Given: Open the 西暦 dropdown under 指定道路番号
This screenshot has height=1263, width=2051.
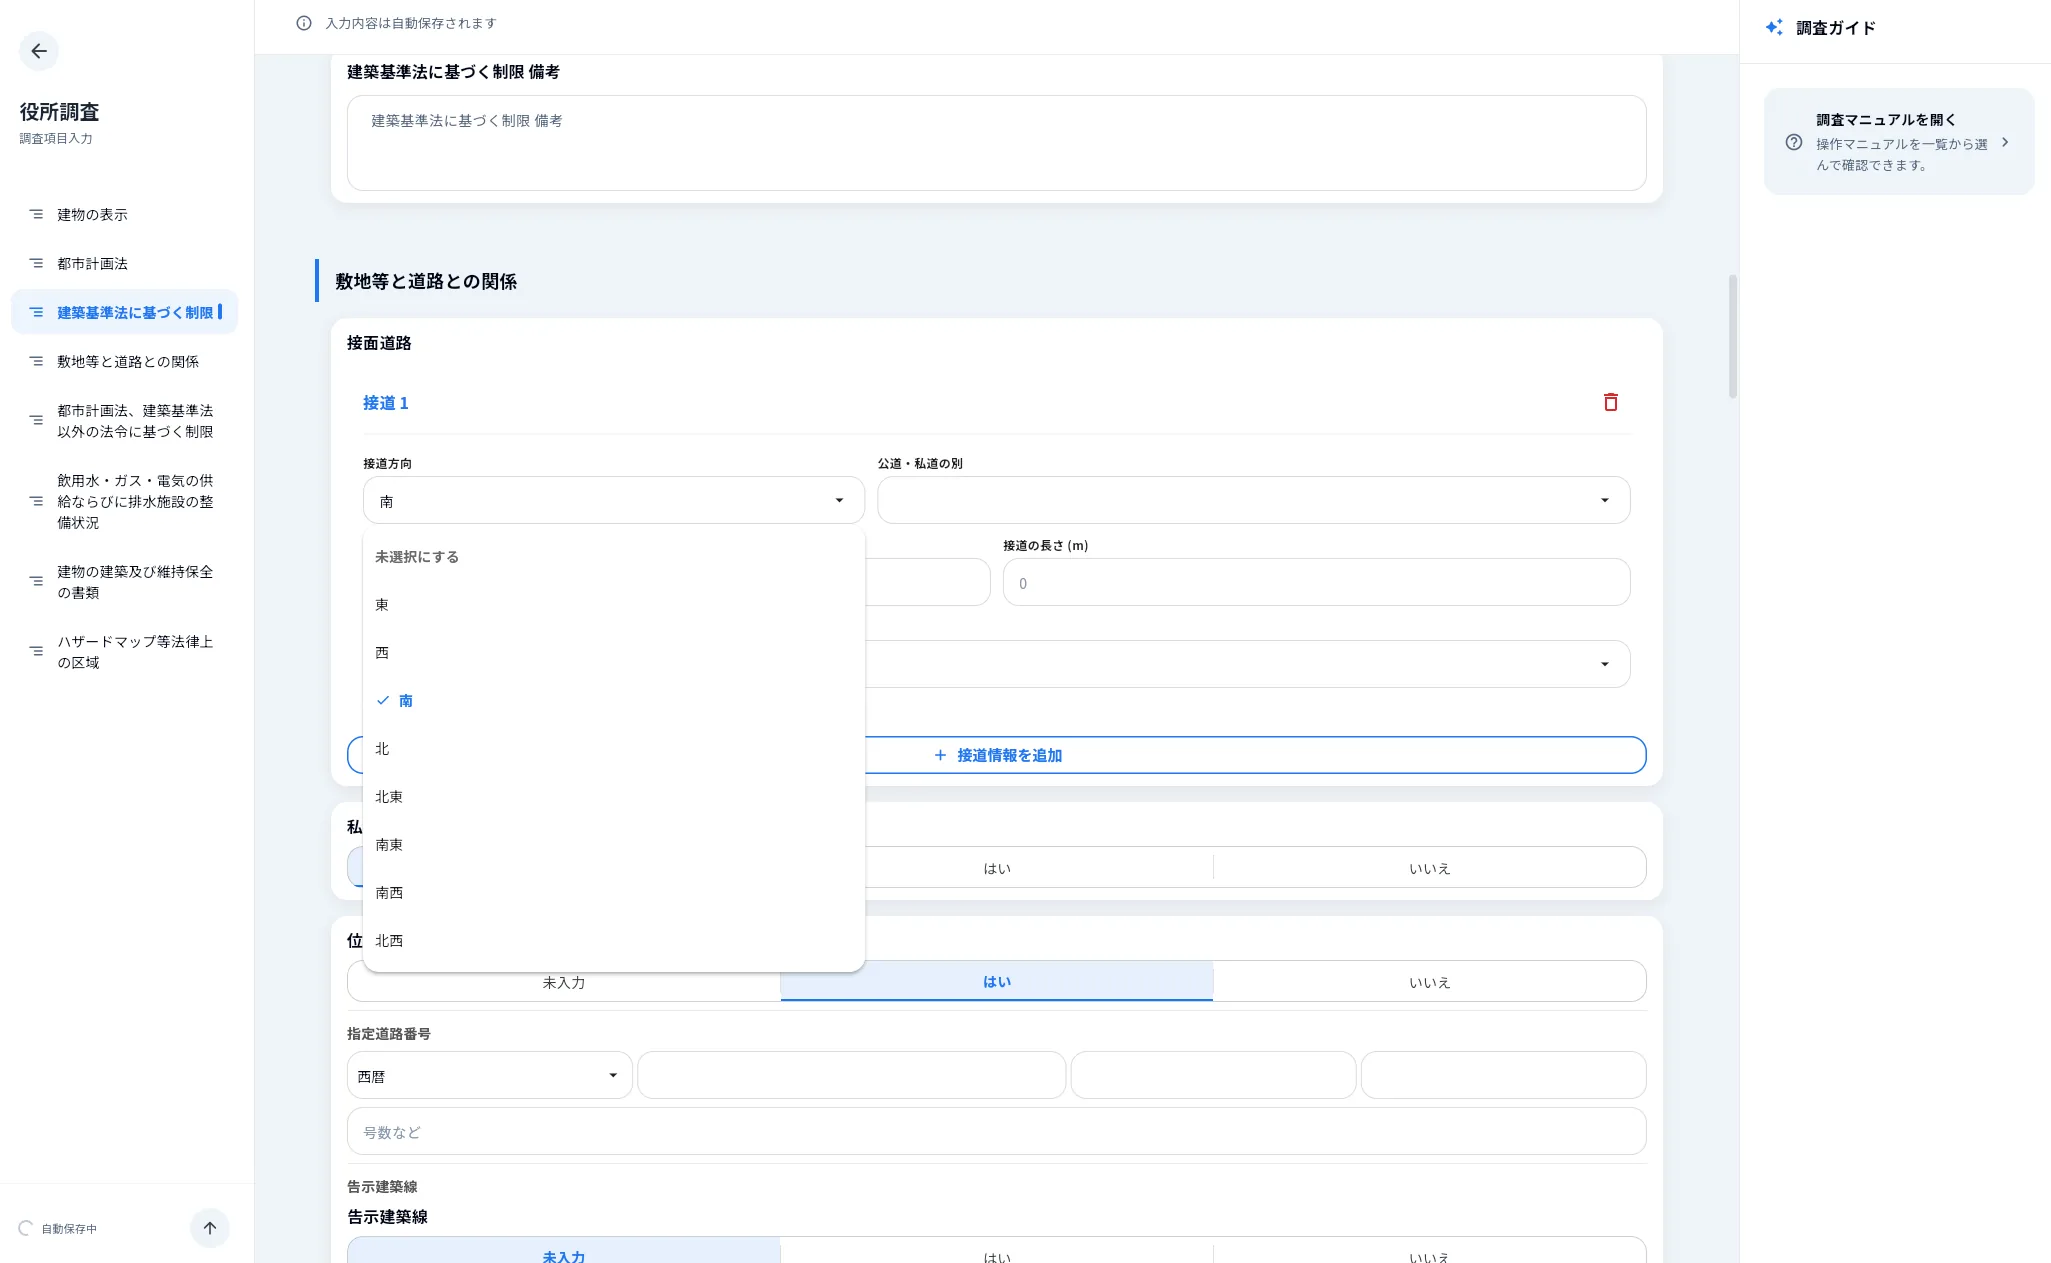Looking at the screenshot, I should 488,1075.
